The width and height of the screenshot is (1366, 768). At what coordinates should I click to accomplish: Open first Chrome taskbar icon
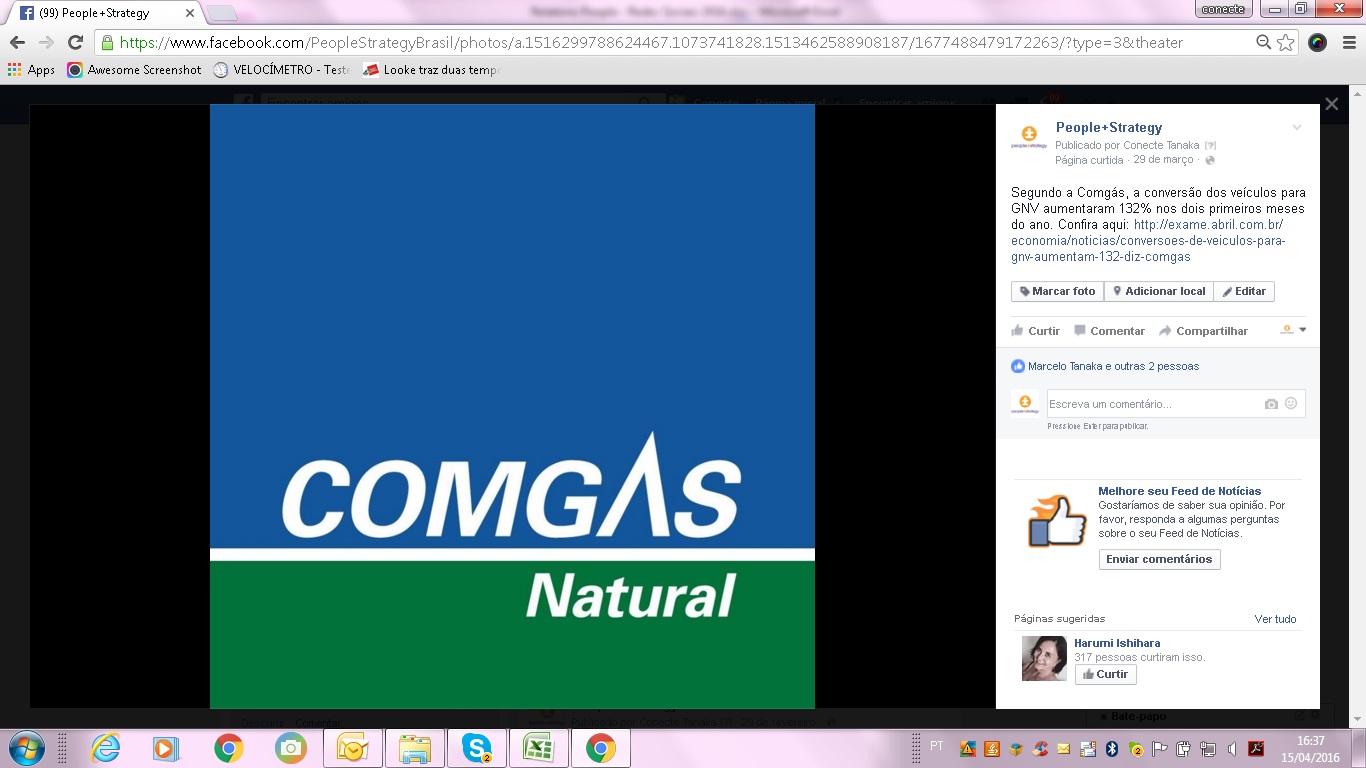click(228, 748)
